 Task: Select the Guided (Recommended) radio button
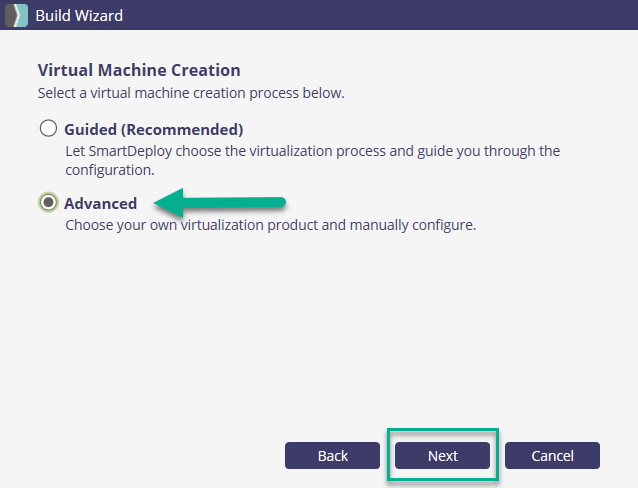tap(48, 129)
